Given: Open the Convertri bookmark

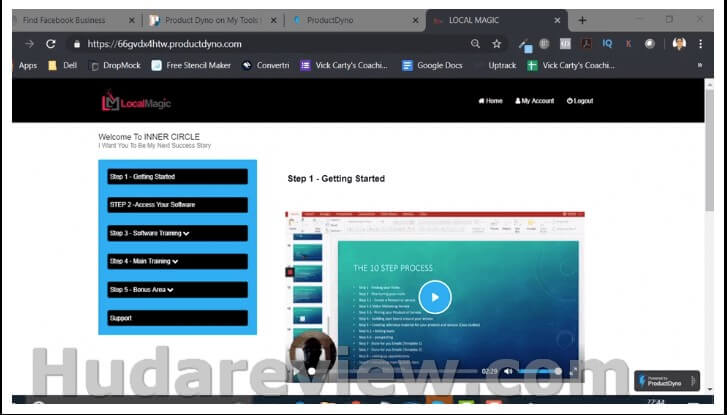Looking at the screenshot, I should 265,65.
